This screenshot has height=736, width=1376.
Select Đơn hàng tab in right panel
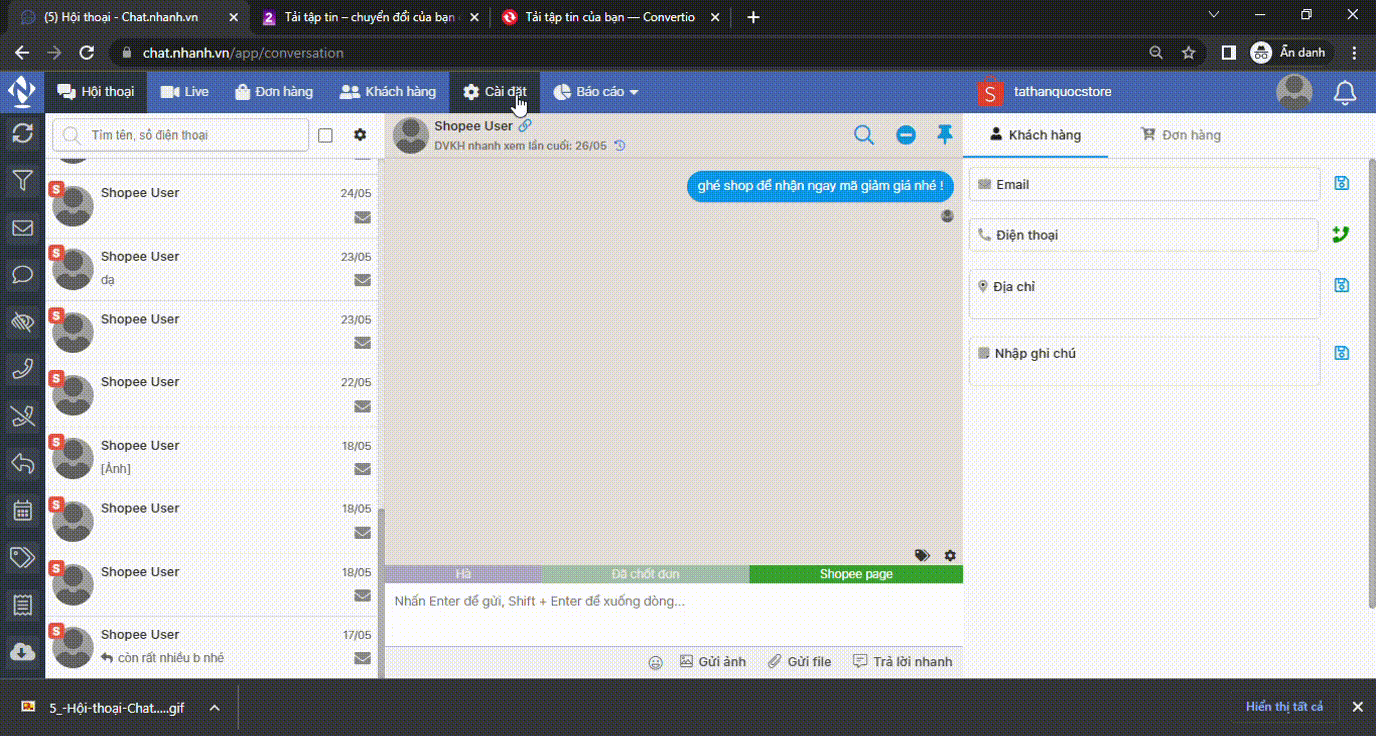[x=1181, y=135]
